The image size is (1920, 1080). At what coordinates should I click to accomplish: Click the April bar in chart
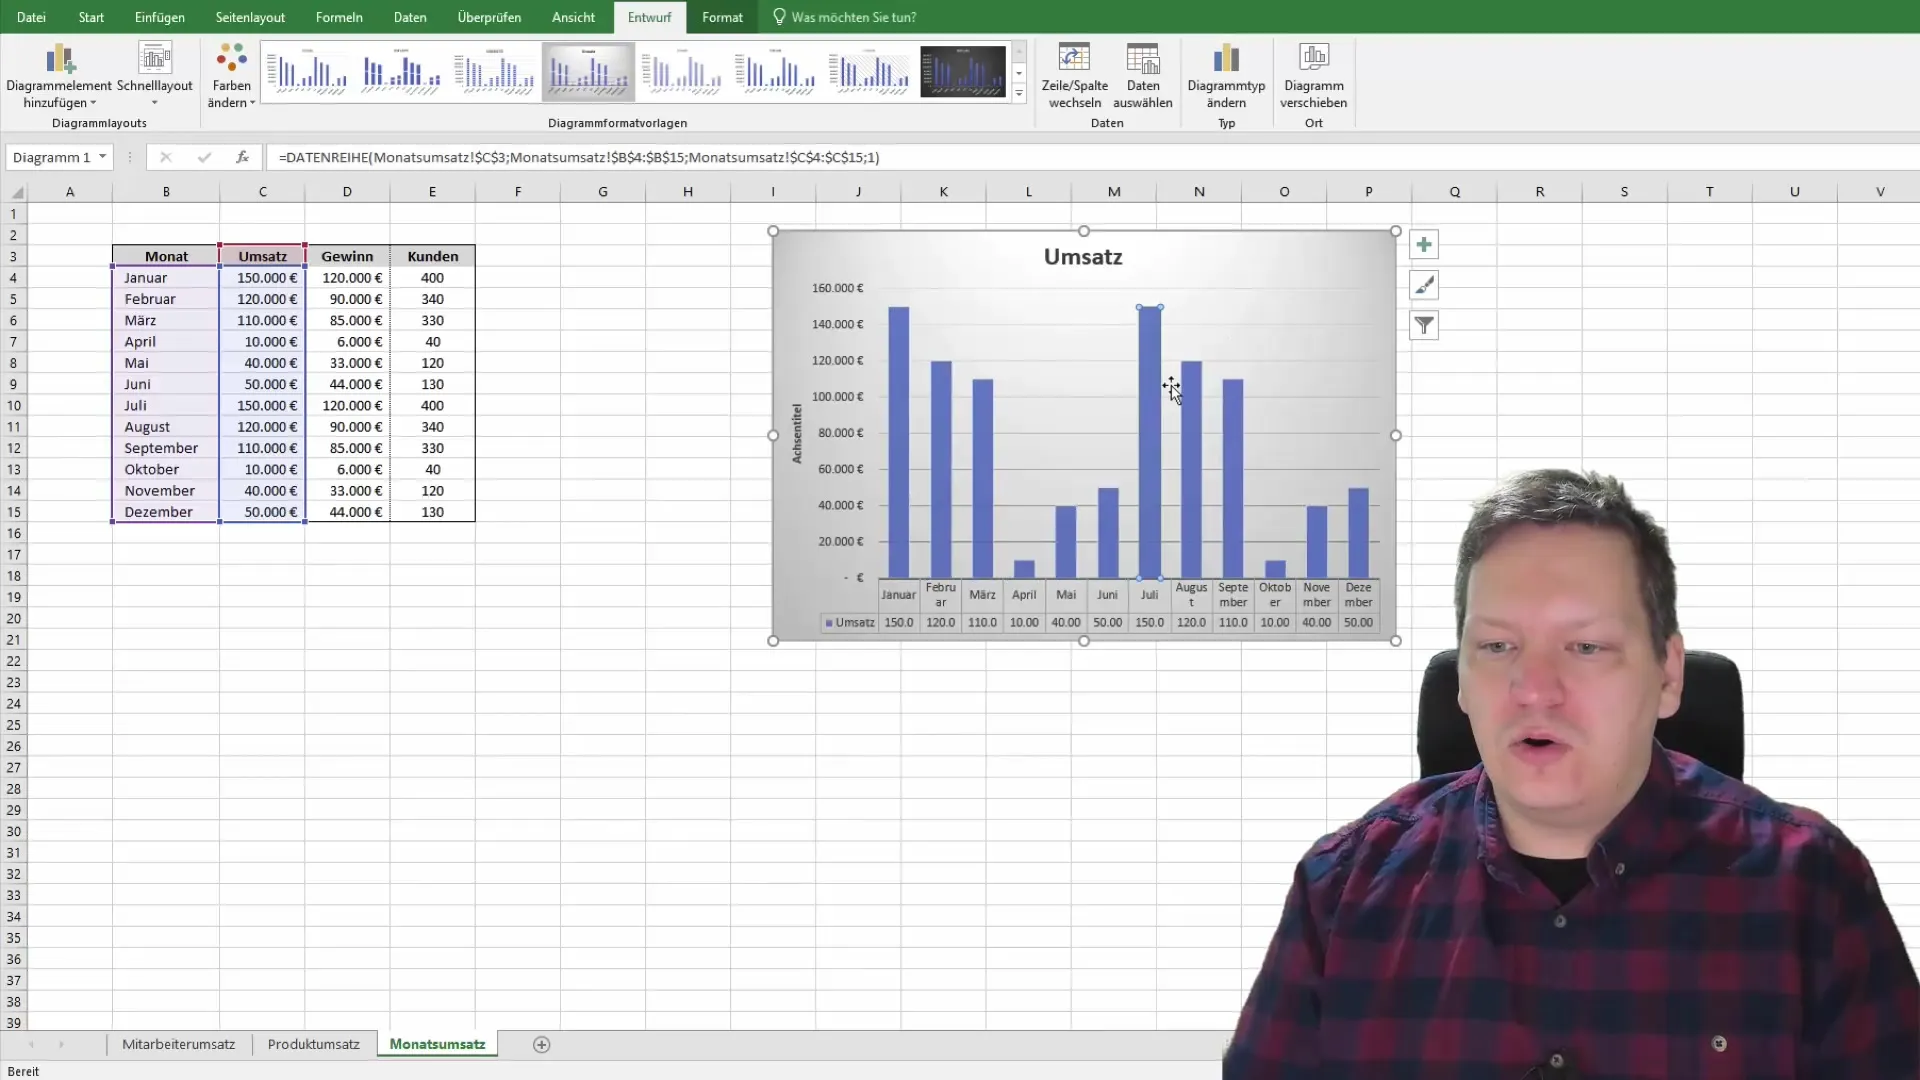(1024, 569)
